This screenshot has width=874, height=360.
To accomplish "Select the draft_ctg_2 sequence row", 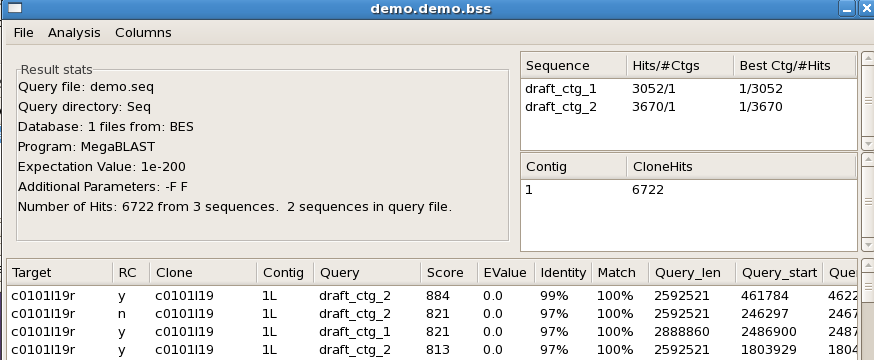I will pyautogui.click(x=688, y=106).
